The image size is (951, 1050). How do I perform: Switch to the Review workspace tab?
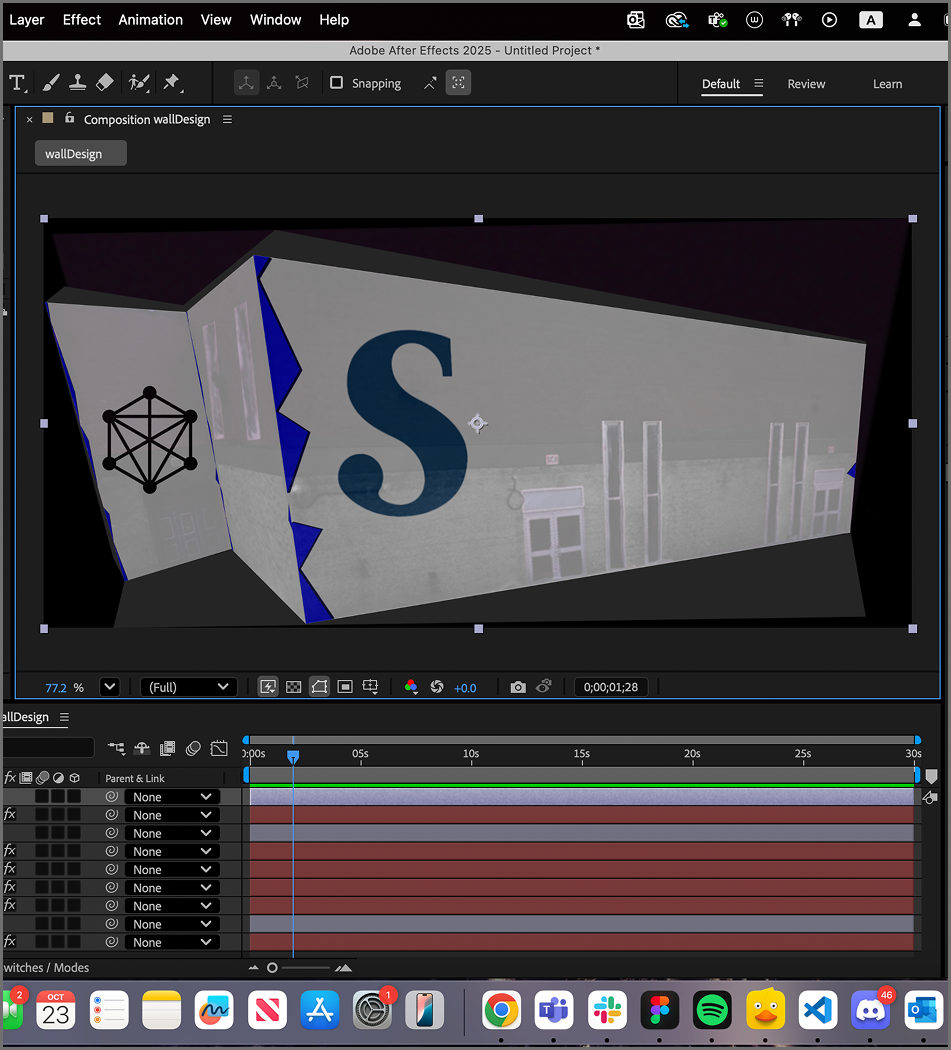(806, 84)
